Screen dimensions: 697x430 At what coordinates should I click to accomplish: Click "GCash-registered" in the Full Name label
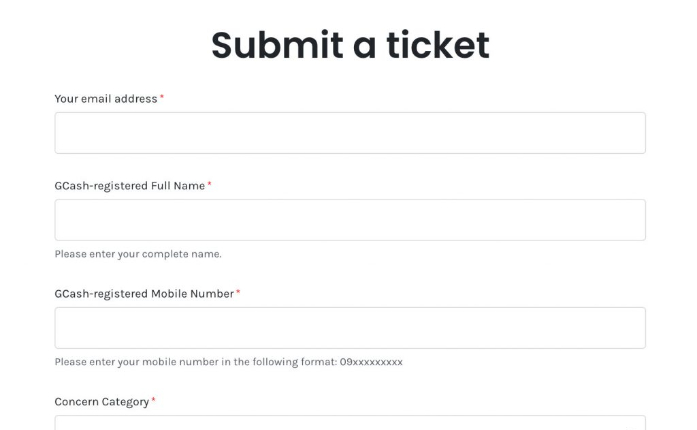point(101,186)
